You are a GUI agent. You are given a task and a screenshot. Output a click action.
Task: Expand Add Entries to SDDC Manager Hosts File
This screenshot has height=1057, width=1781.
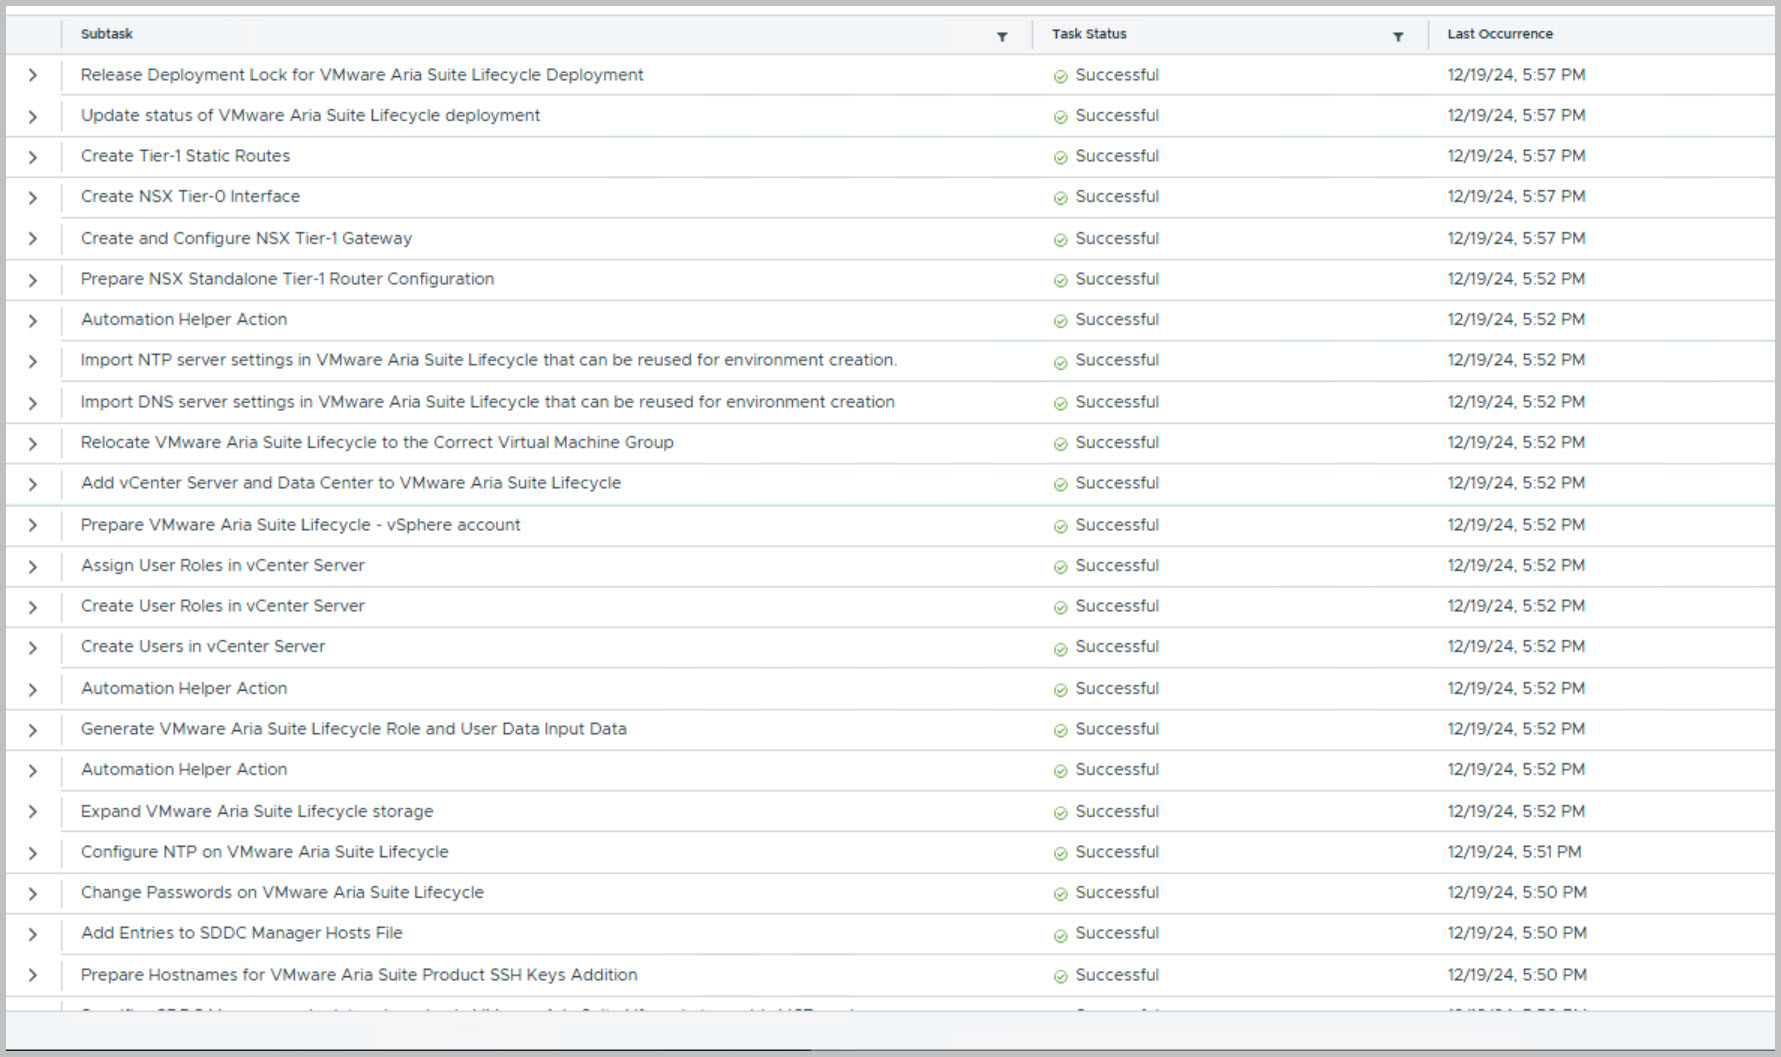(x=33, y=935)
